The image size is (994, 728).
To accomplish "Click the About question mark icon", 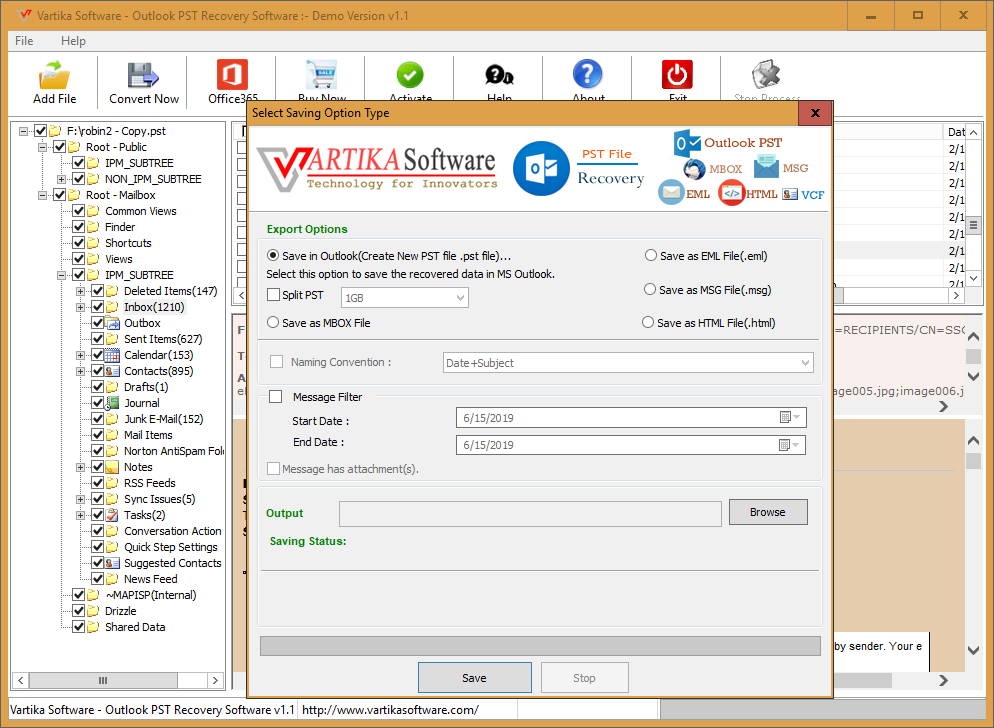I will (x=588, y=74).
